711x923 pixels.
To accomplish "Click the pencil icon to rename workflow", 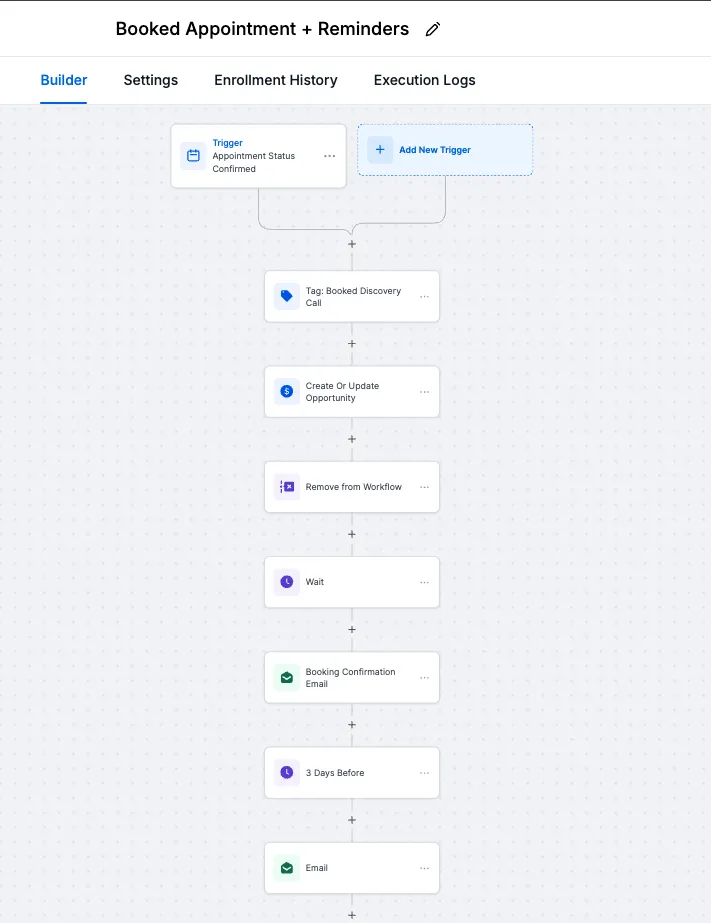I will (x=433, y=29).
